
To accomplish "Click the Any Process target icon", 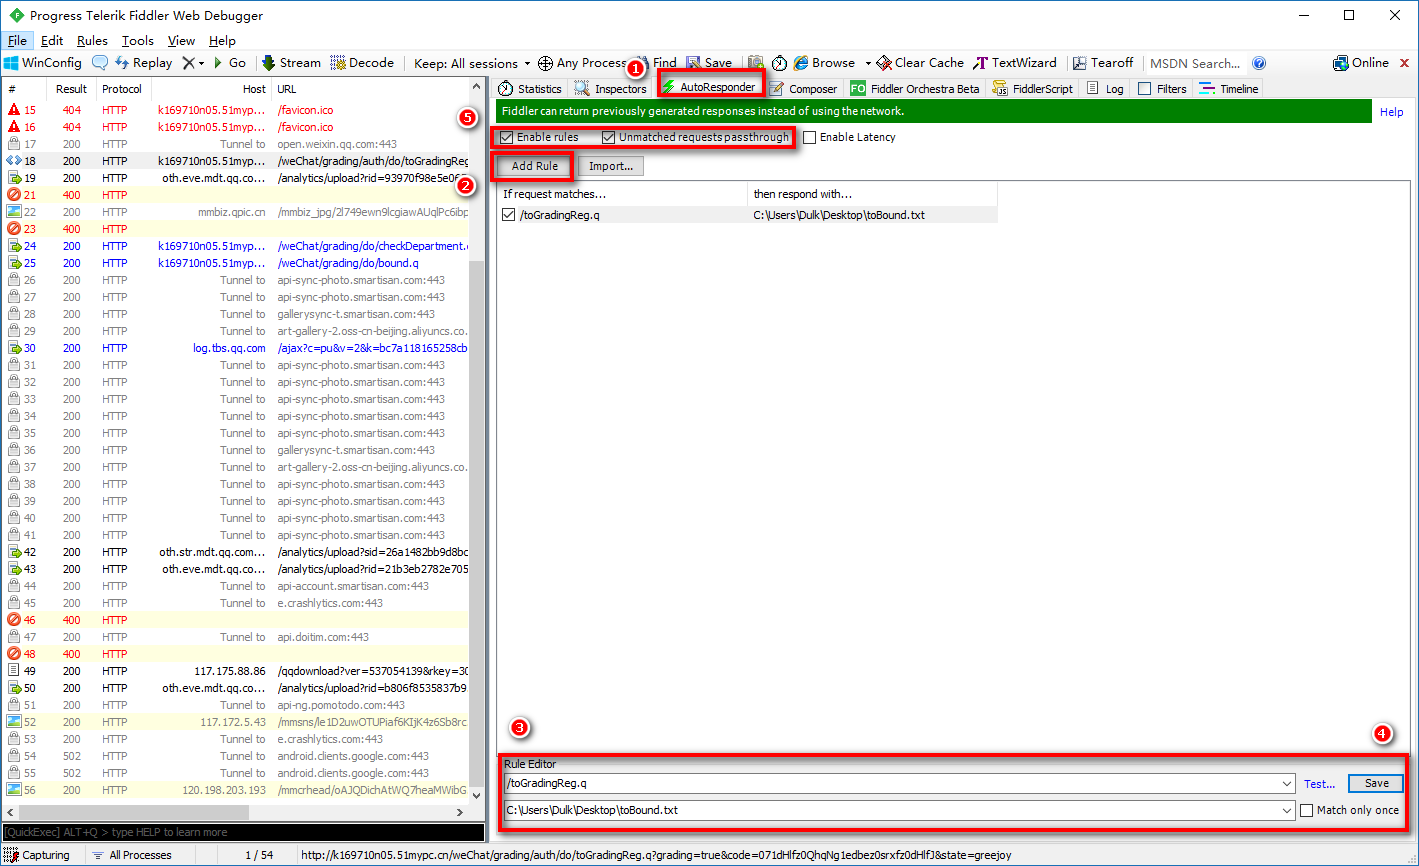I will point(545,63).
